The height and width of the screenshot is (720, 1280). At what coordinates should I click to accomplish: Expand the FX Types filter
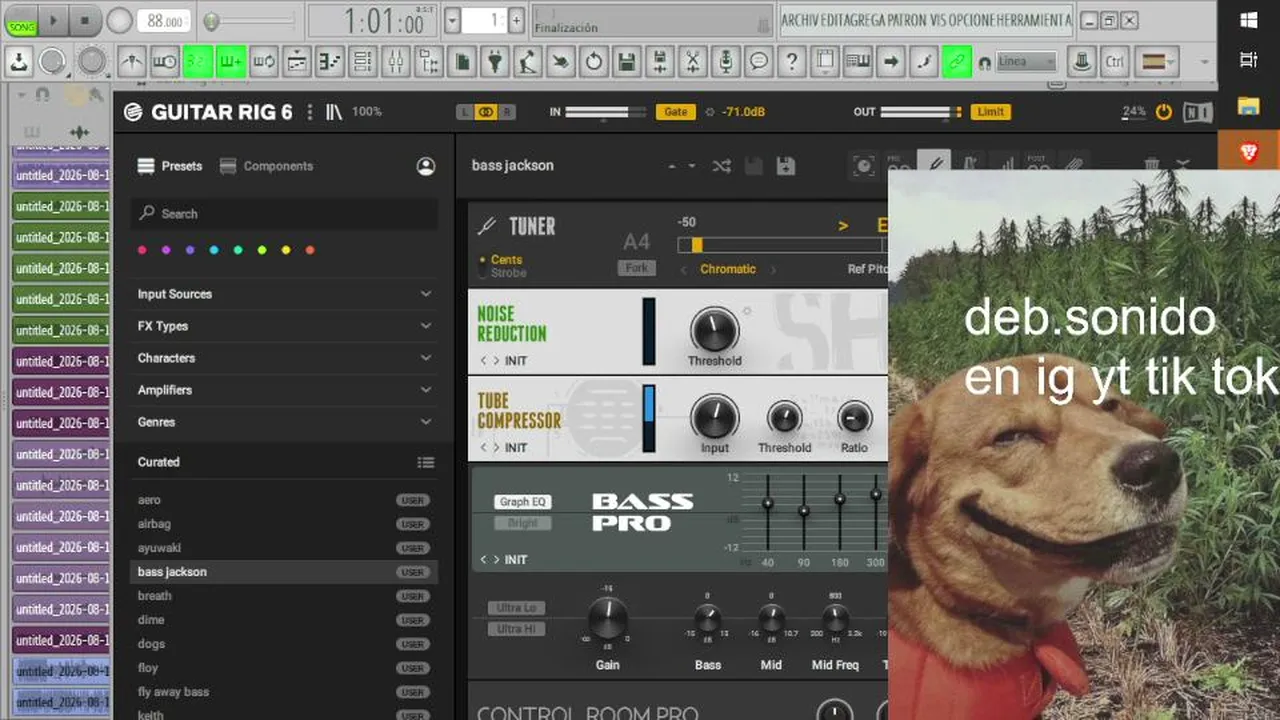coord(285,326)
